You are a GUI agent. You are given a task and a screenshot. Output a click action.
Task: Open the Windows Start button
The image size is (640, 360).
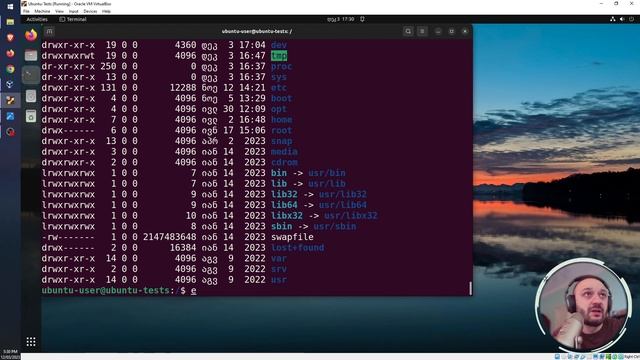coord(10,7)
